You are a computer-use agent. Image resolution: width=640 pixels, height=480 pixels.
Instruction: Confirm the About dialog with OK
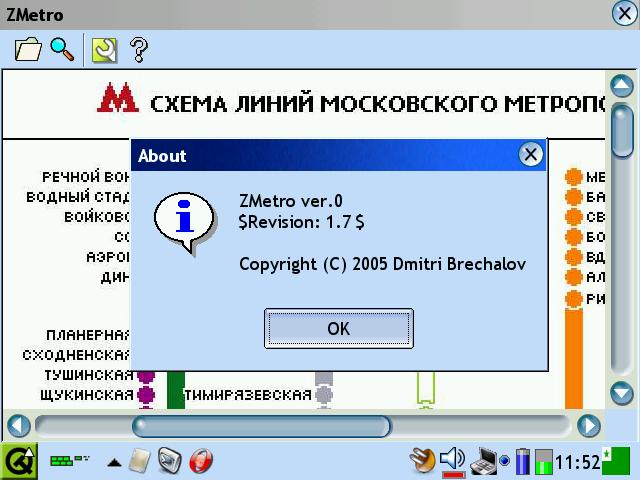click(339, 329)
